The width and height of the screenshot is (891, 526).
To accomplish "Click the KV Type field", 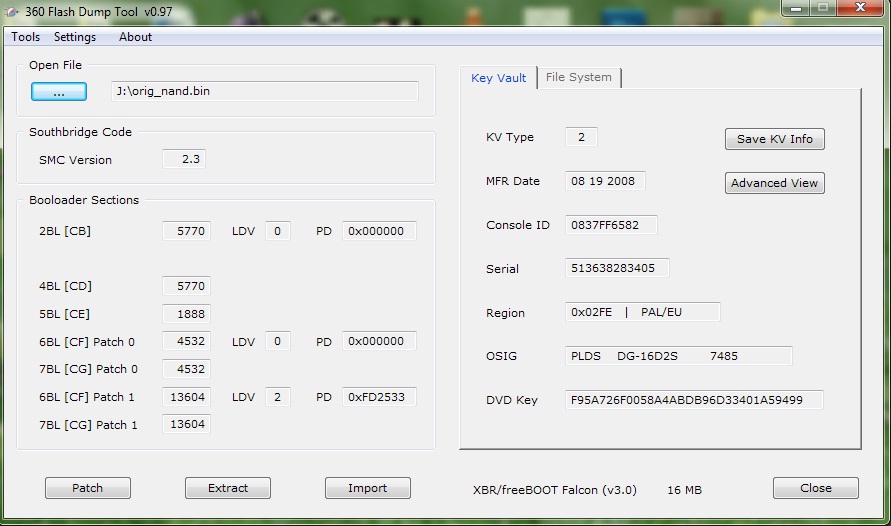I will click(x=581, y=137).
